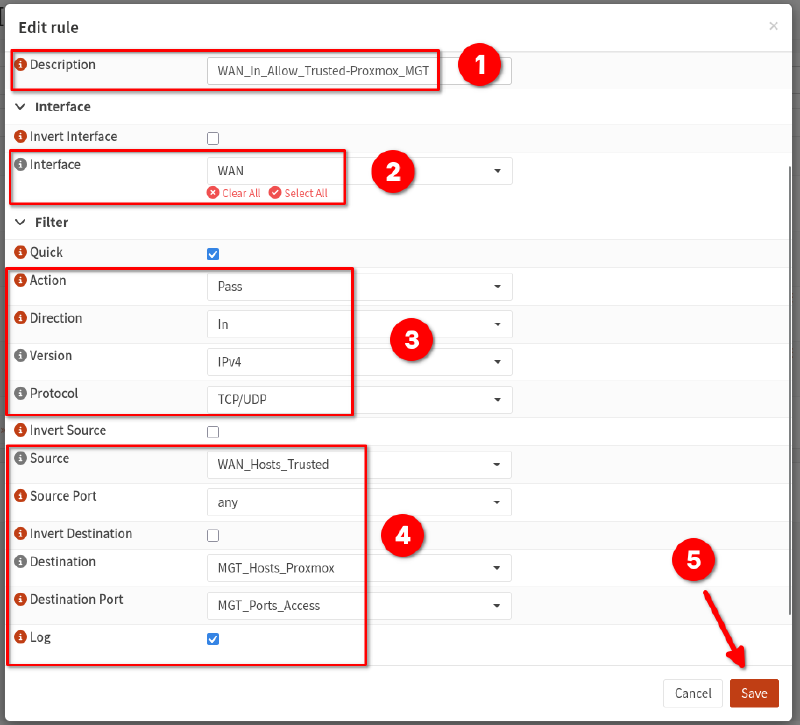Open the Version dropdown set to IPv4
800x725 pixels.
pyautogui.click(x=360, y=362)
